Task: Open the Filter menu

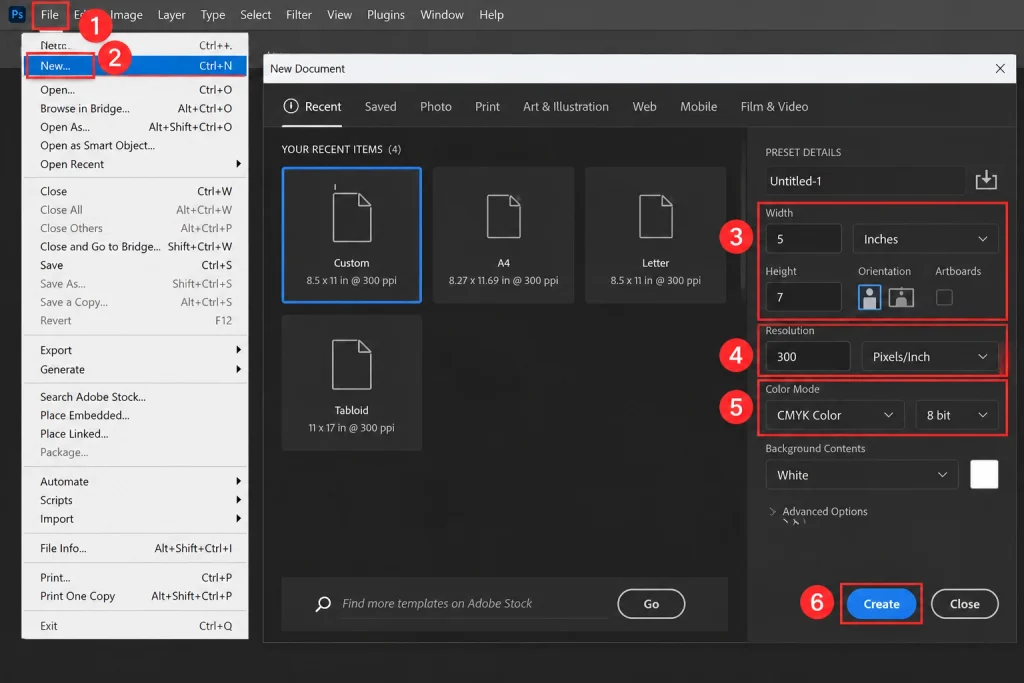Action: [298, 14]
